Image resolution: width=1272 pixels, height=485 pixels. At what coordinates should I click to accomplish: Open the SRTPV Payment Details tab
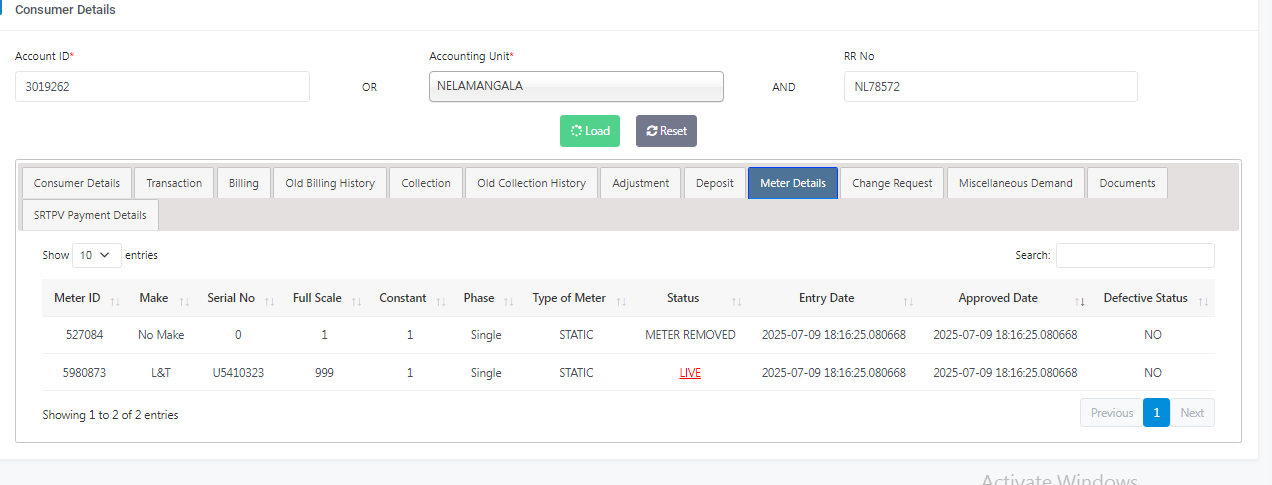[x=90, y=215]
